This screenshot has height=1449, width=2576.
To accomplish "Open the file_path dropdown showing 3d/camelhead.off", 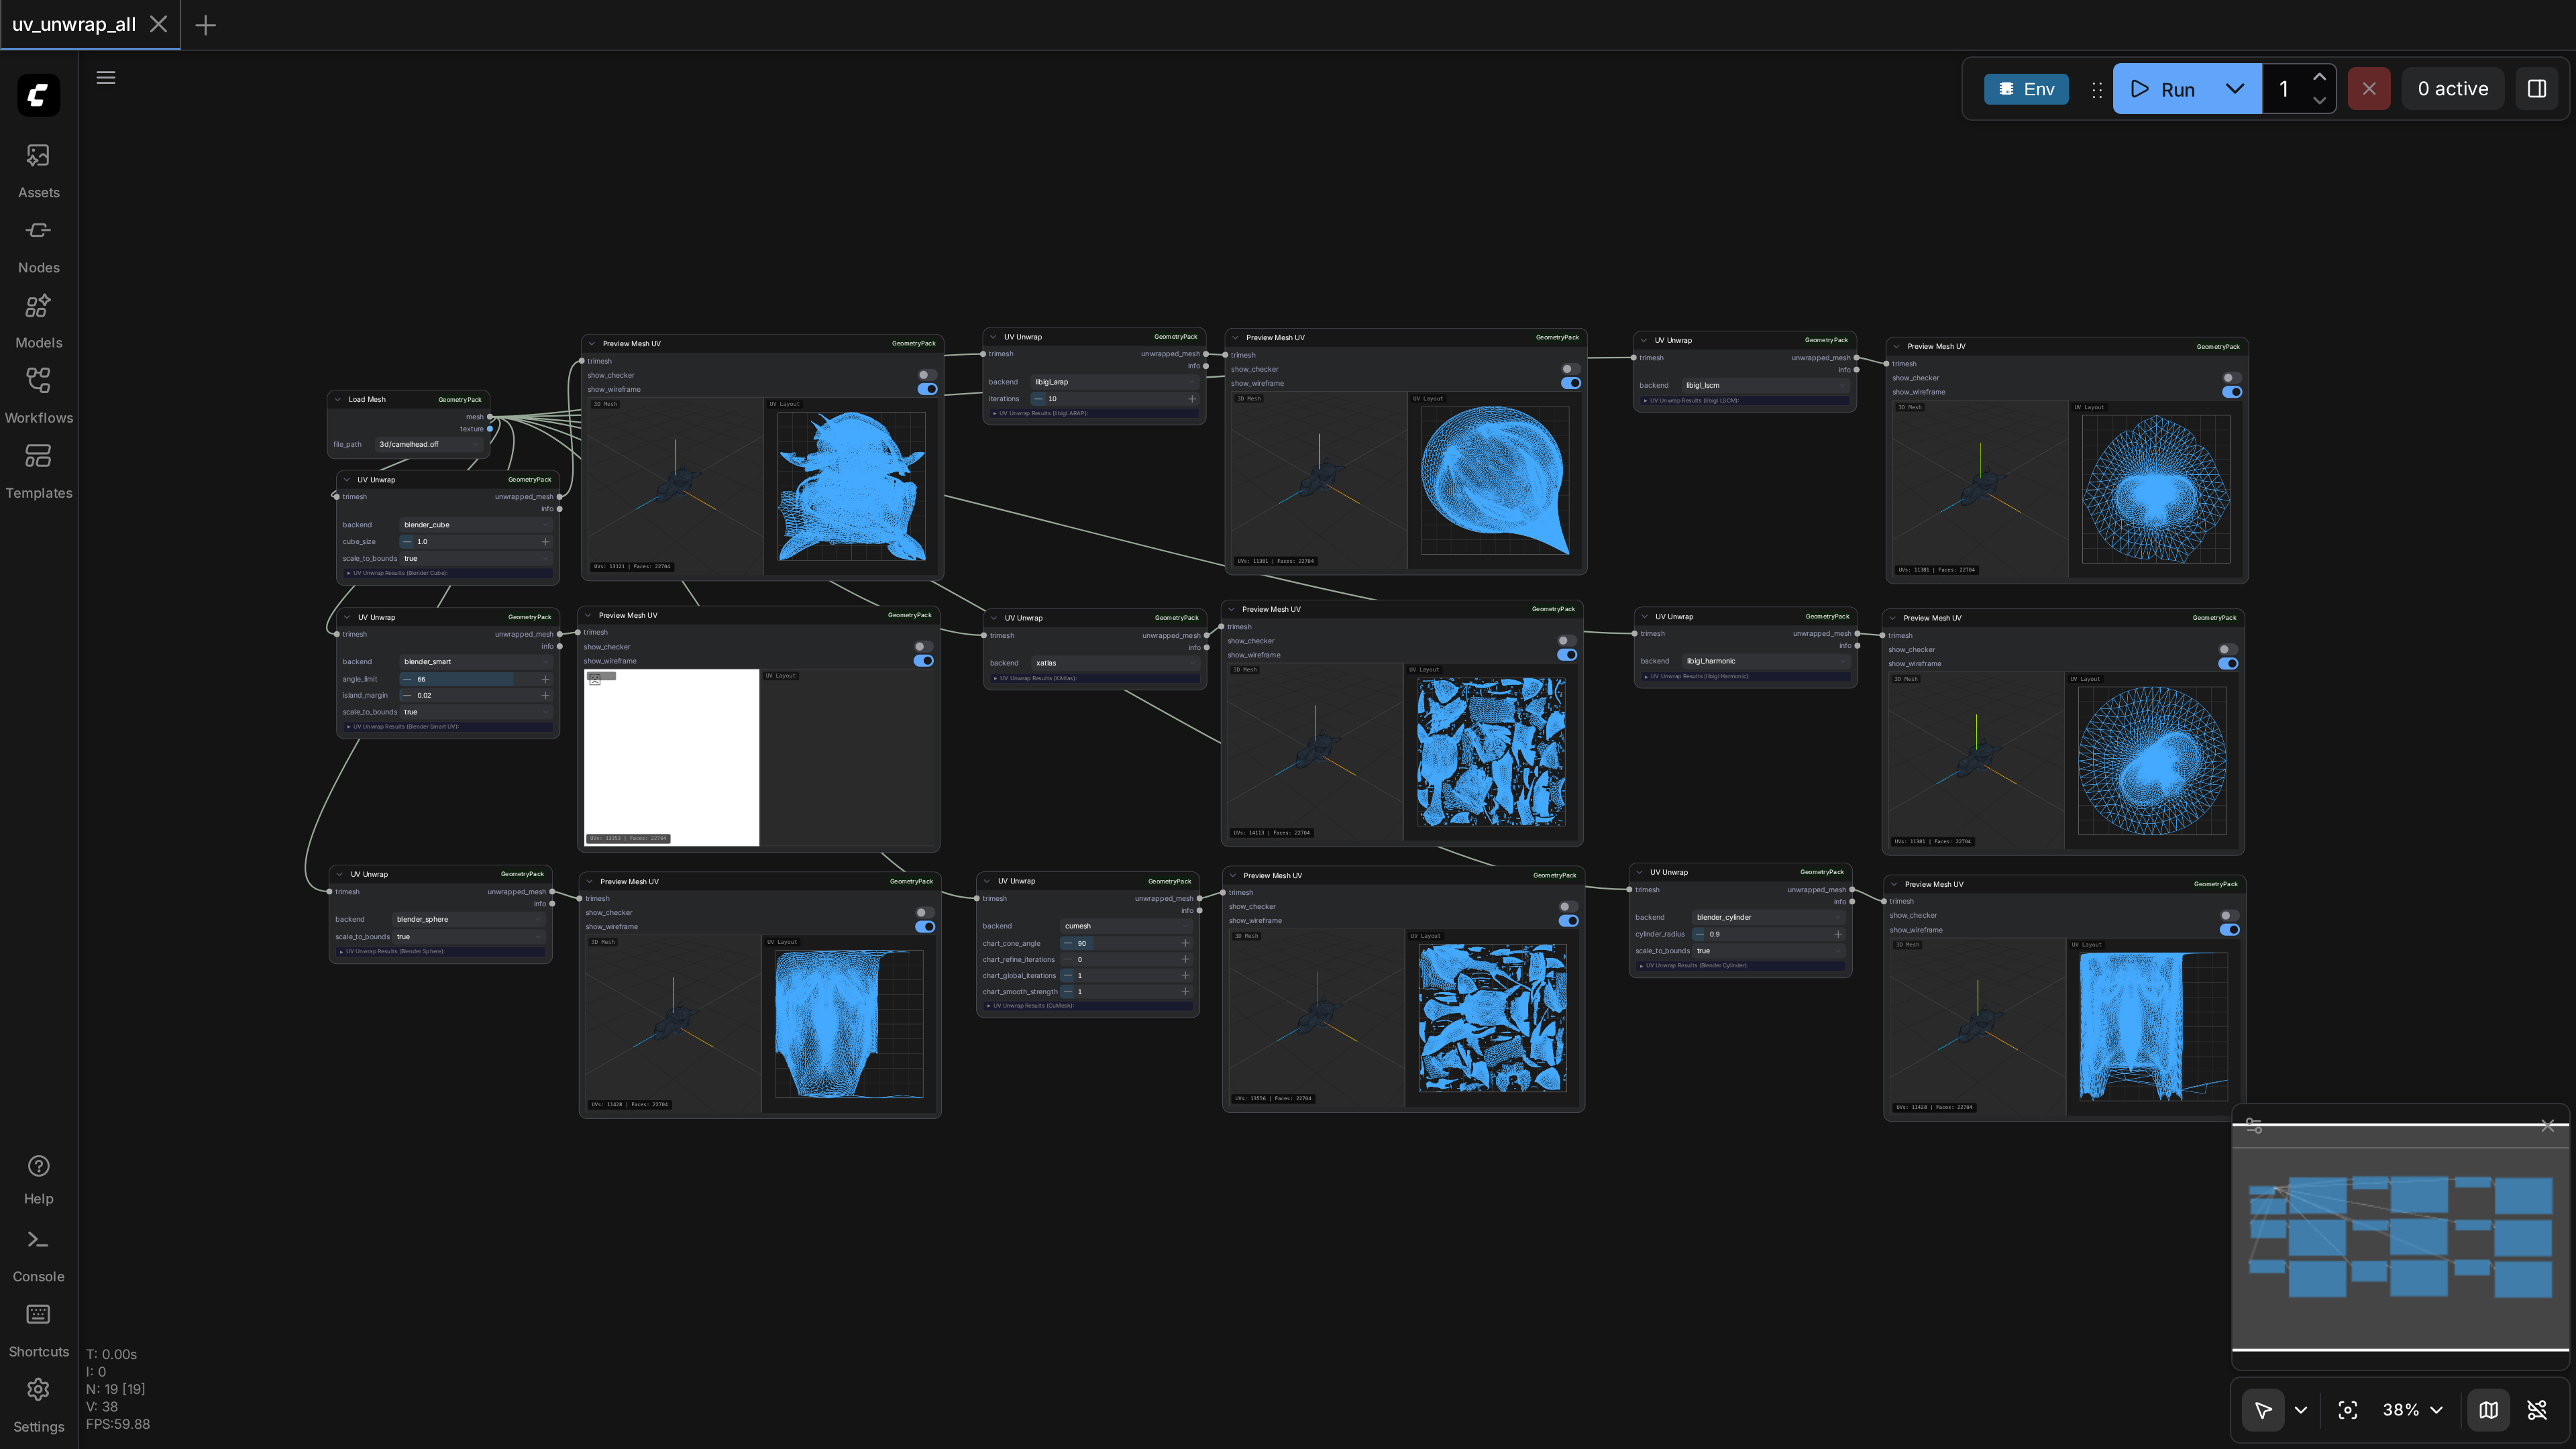I will 429,444.
